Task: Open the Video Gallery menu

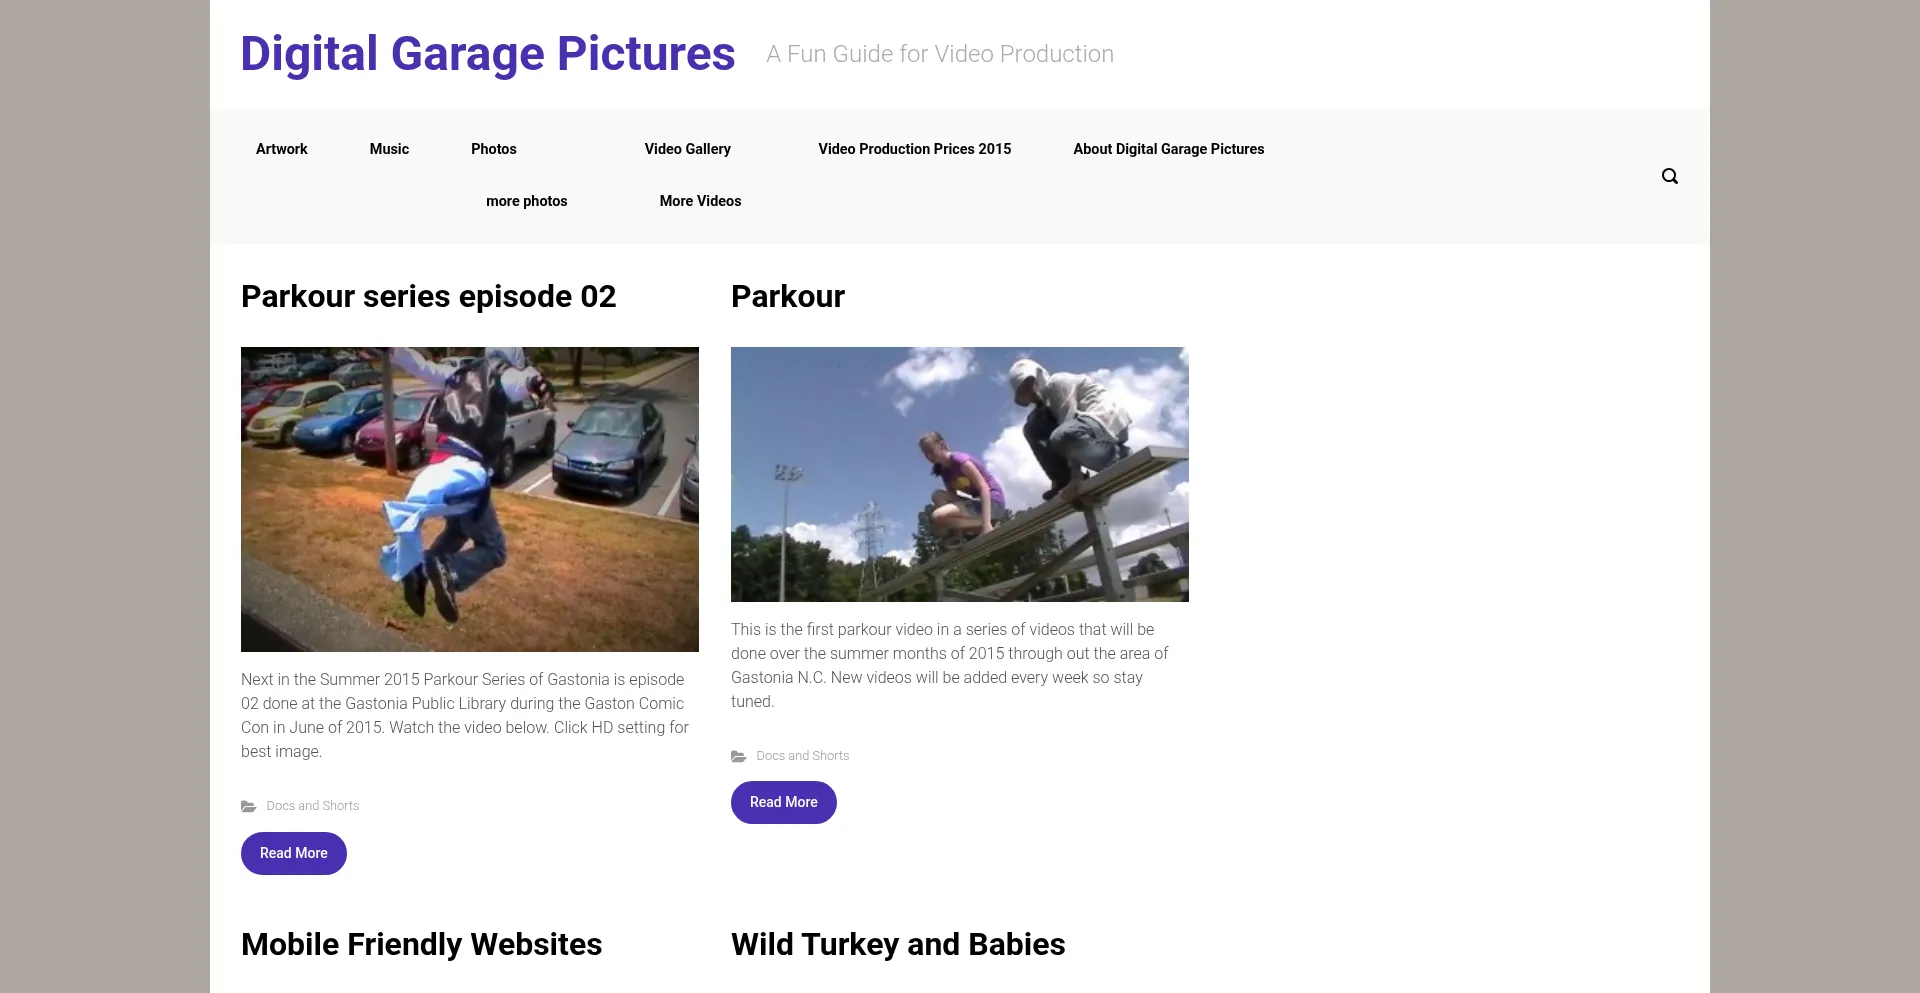Action: (687, 149)
